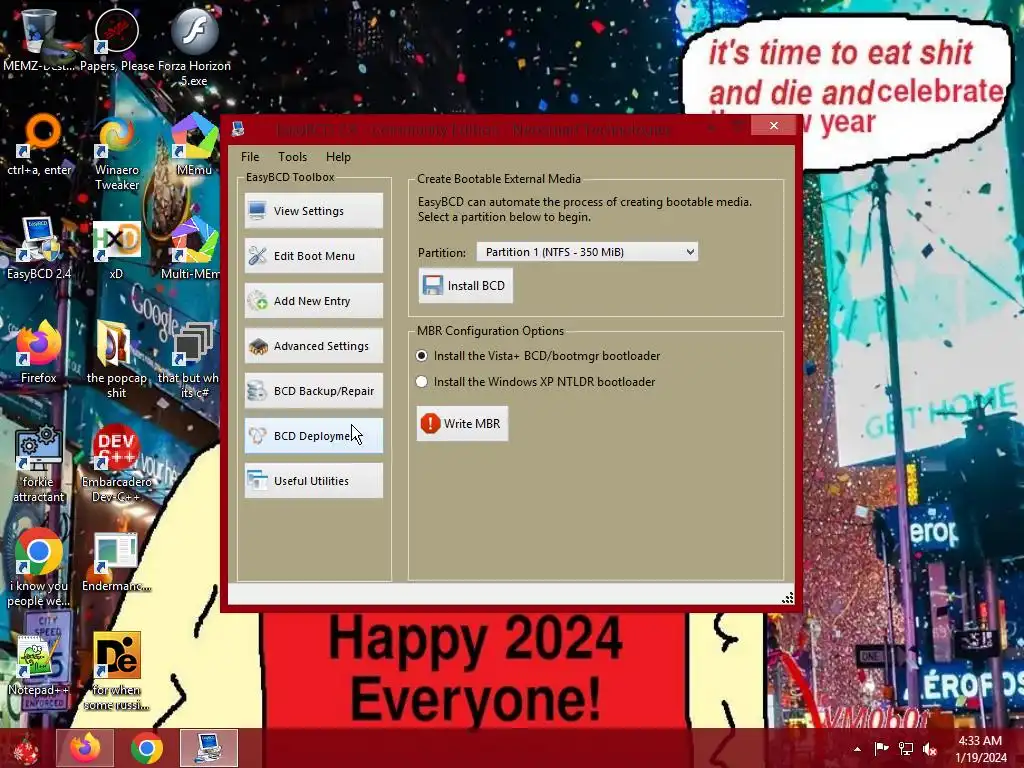Select Notepad++ desktop shortcut
The height and width of the screenshot is (768, 1024).
[39, 666]
